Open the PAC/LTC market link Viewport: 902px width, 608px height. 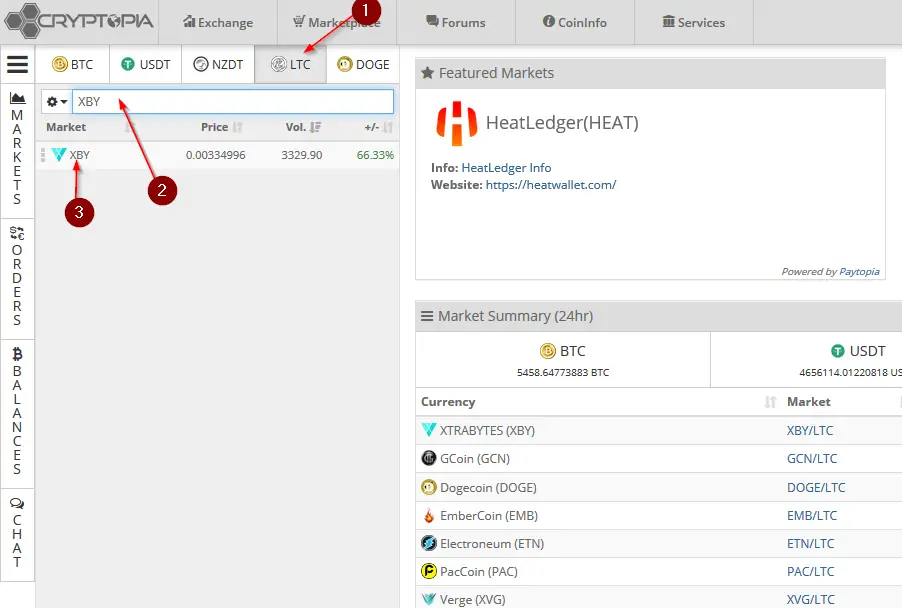[x=810, y=572]
